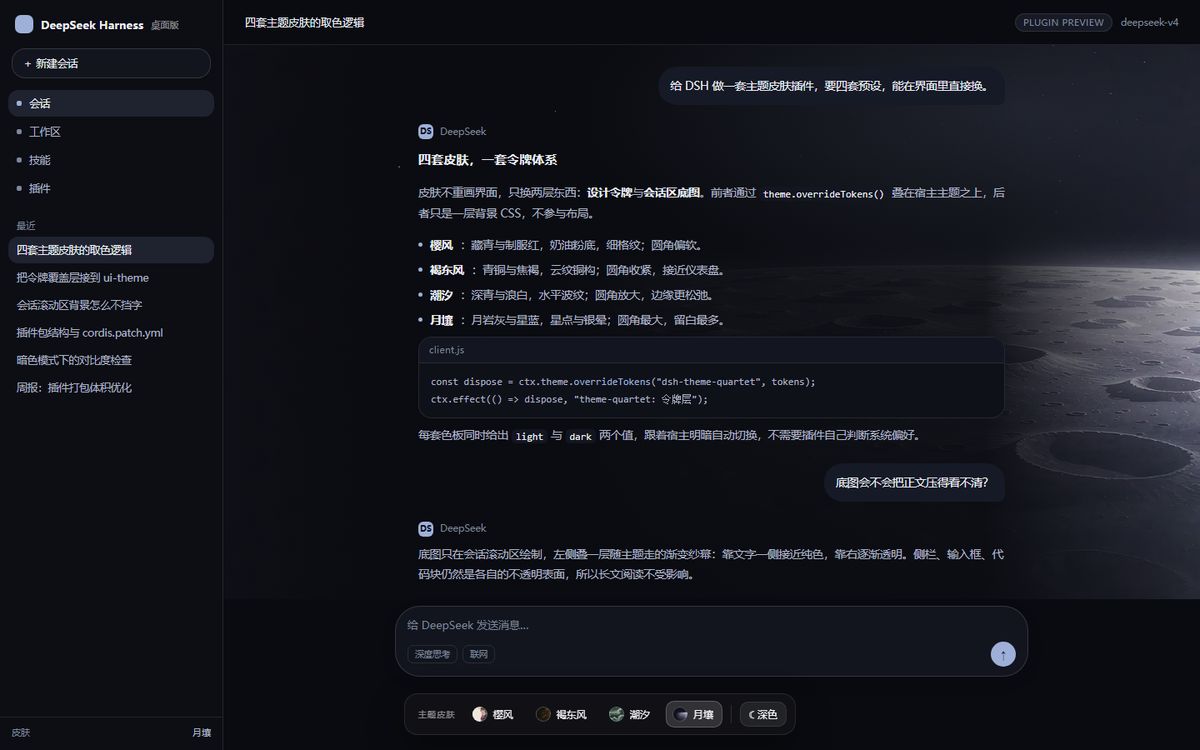Click the 褐东风 swatch circle
Screen dimensions: 1200x750
(x=543, y=714)
